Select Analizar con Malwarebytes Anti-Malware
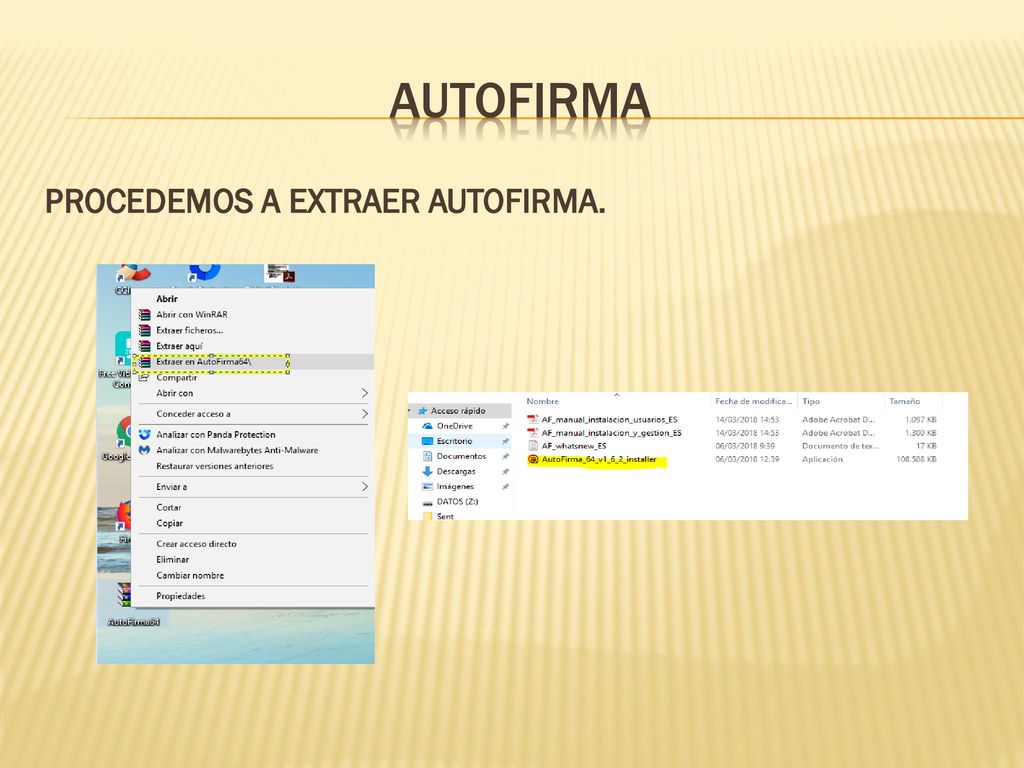Viewport: 1024px width, 768px height. point(237,450)
